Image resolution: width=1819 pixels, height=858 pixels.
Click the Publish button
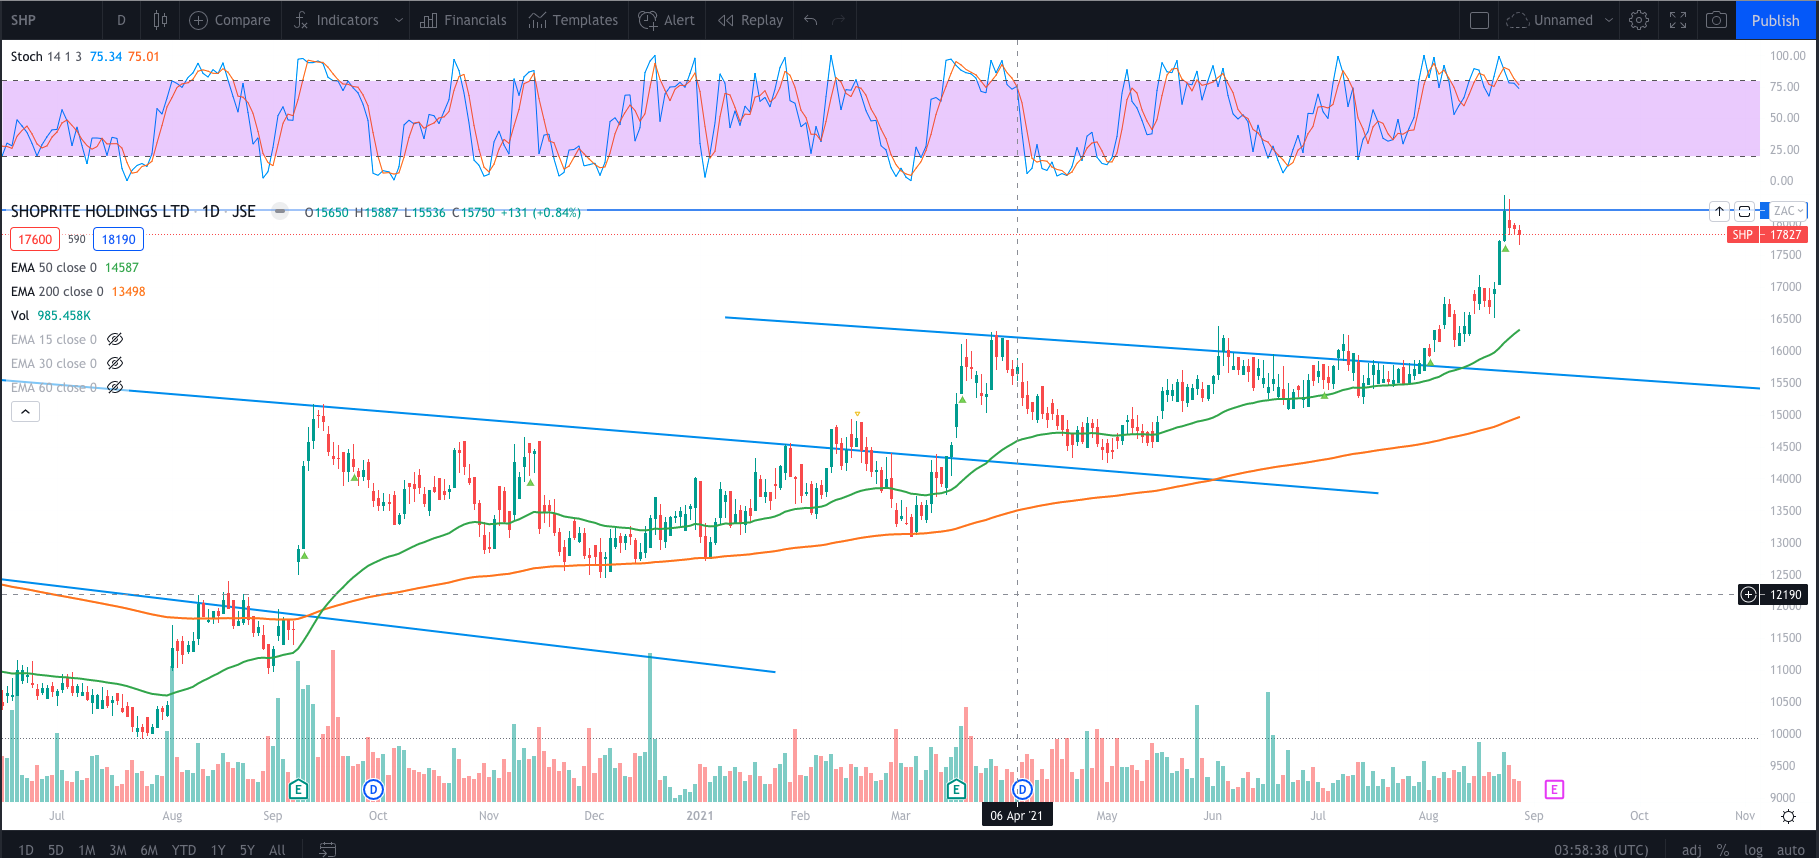(1775, 20)
